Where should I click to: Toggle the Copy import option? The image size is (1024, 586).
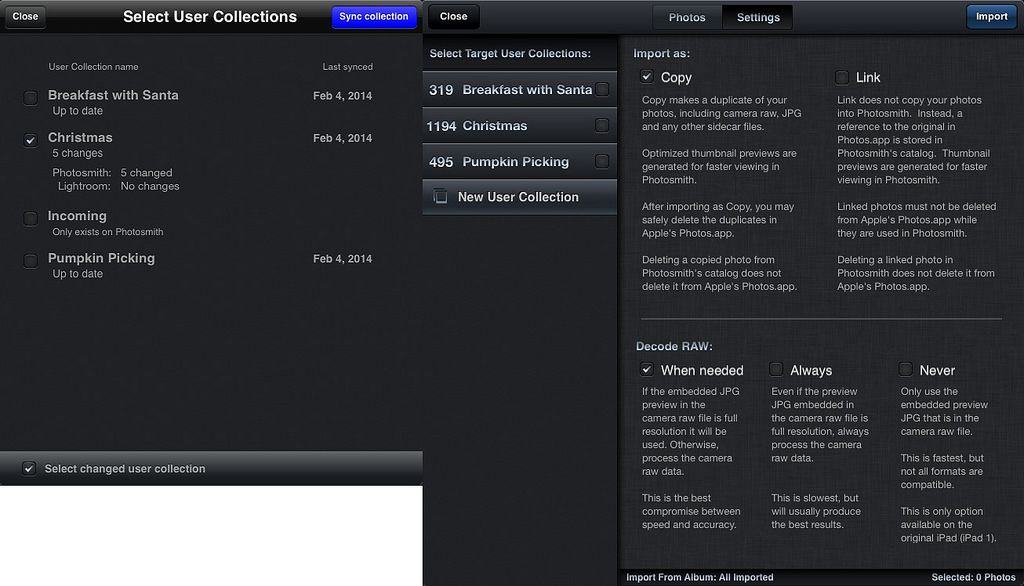click(x=647, y=77)
